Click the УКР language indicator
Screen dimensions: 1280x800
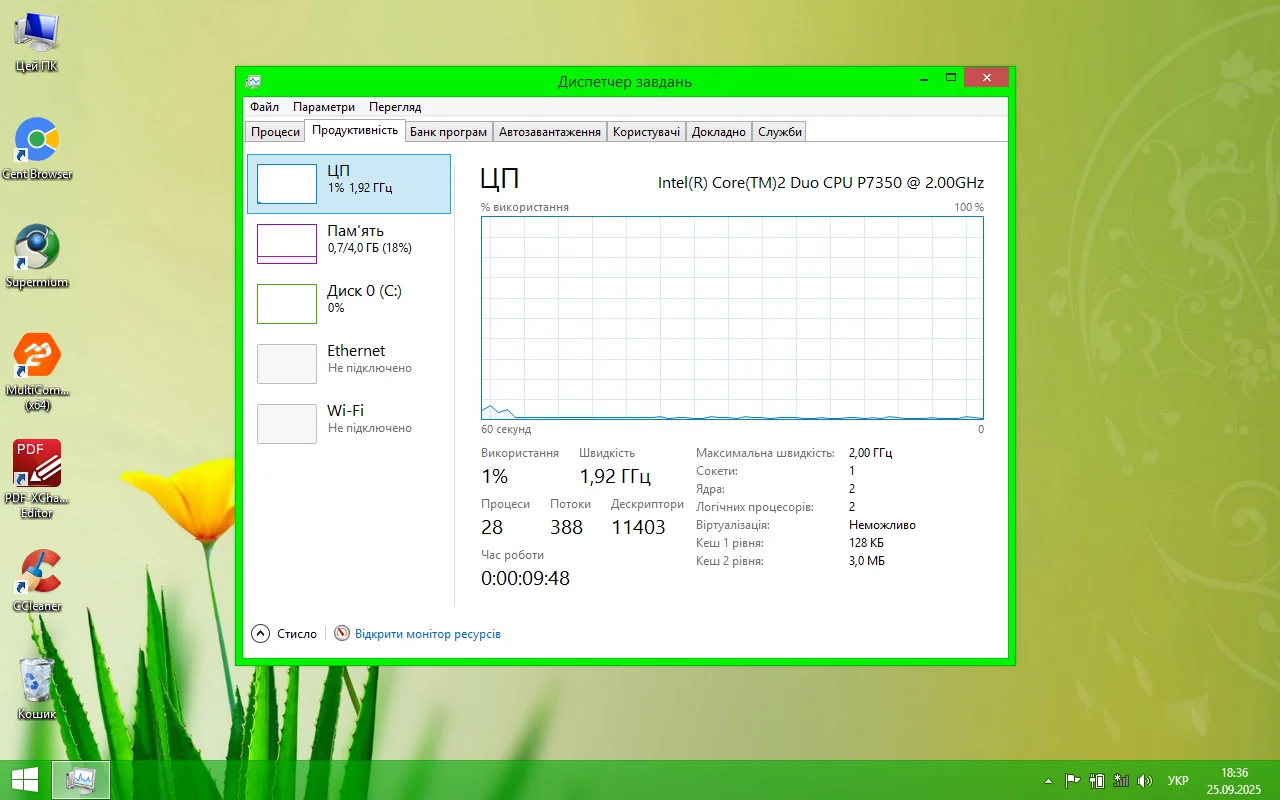tap(1178, 780)
